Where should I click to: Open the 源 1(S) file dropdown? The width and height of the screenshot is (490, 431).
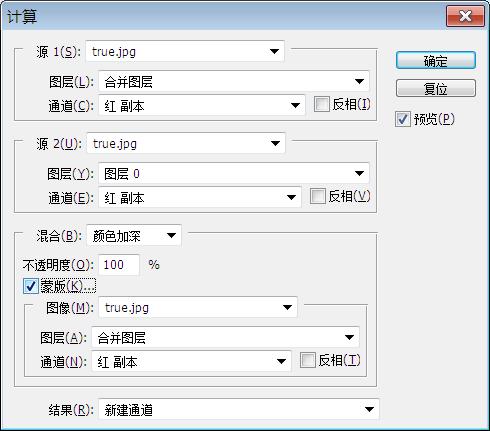185,51
